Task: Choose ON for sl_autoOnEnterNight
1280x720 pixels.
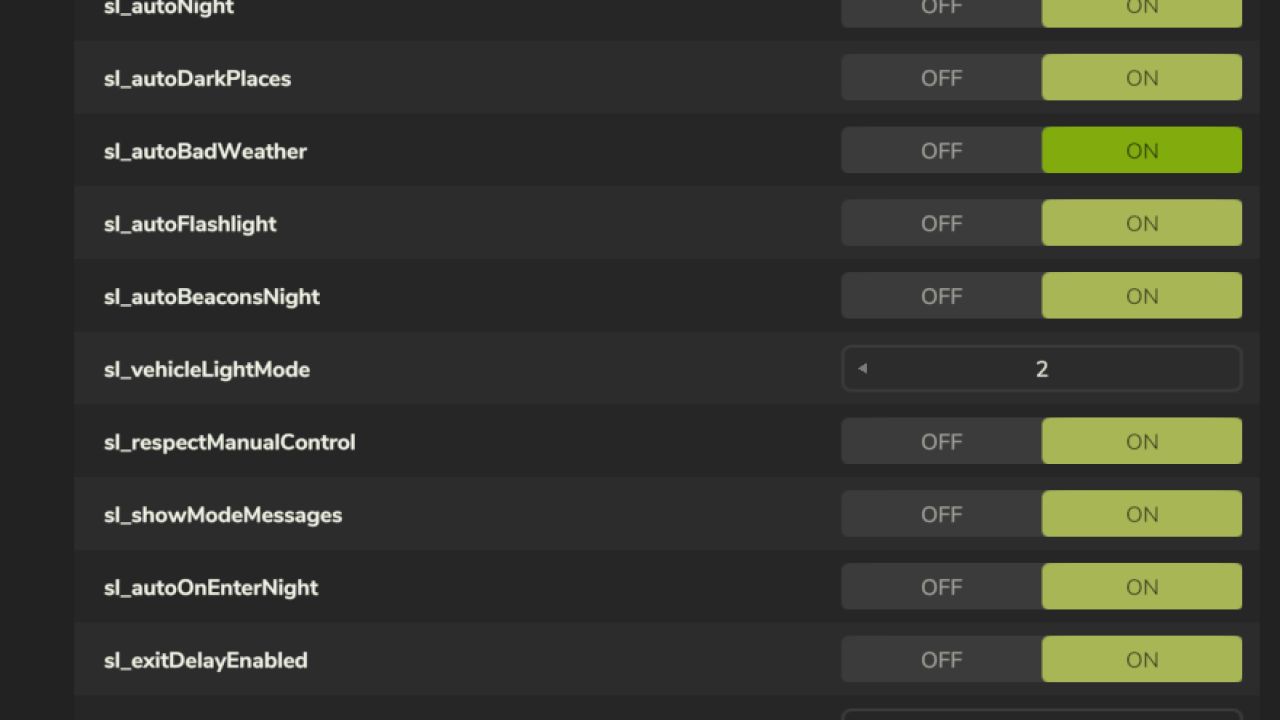Action: click(1142, 587)
